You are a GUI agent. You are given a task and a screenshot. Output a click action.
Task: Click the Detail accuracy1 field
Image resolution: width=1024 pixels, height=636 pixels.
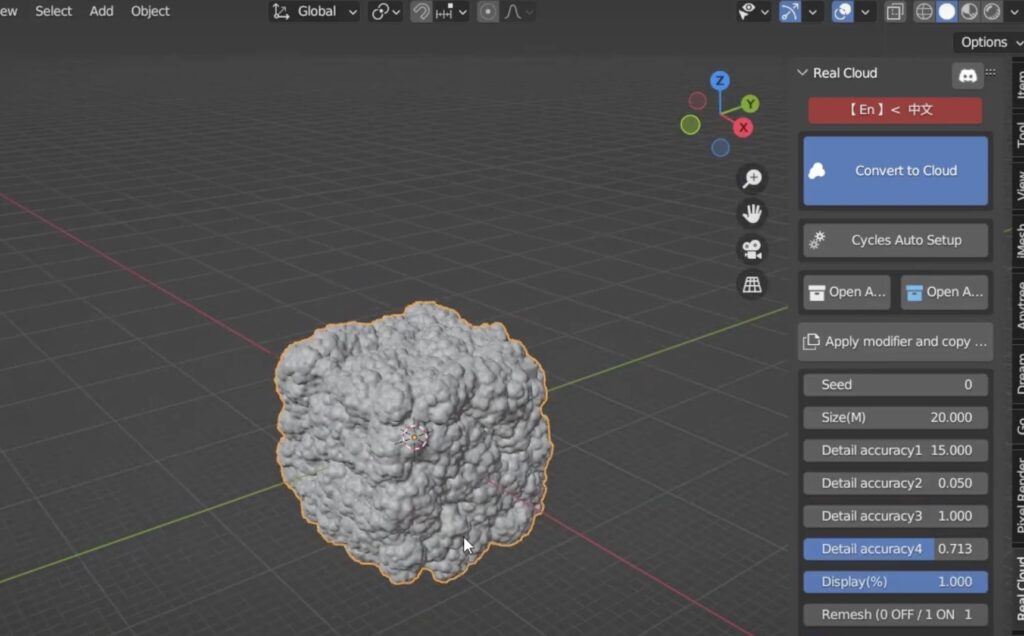click(x=895, y=451)
